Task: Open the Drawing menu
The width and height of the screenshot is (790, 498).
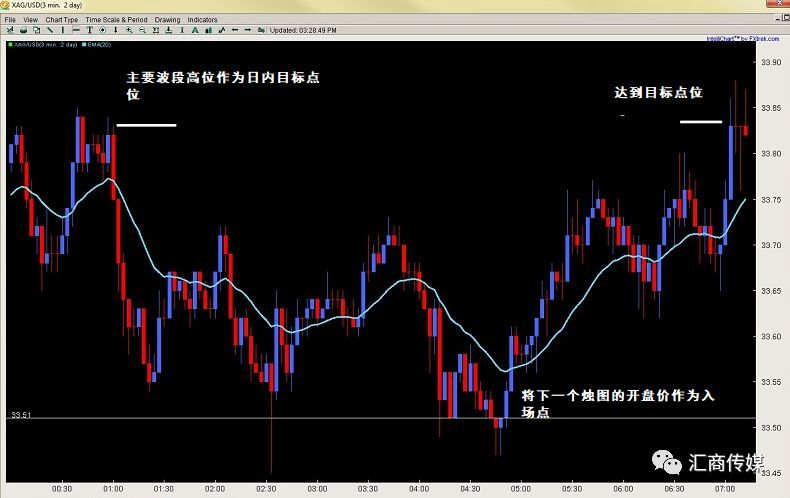Action: click(167, 20)
